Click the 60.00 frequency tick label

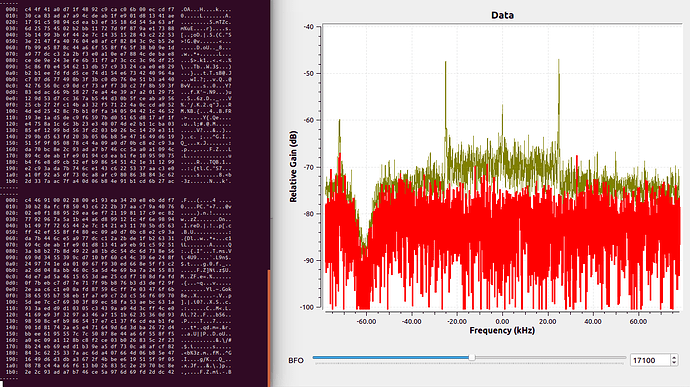(638, 321)
